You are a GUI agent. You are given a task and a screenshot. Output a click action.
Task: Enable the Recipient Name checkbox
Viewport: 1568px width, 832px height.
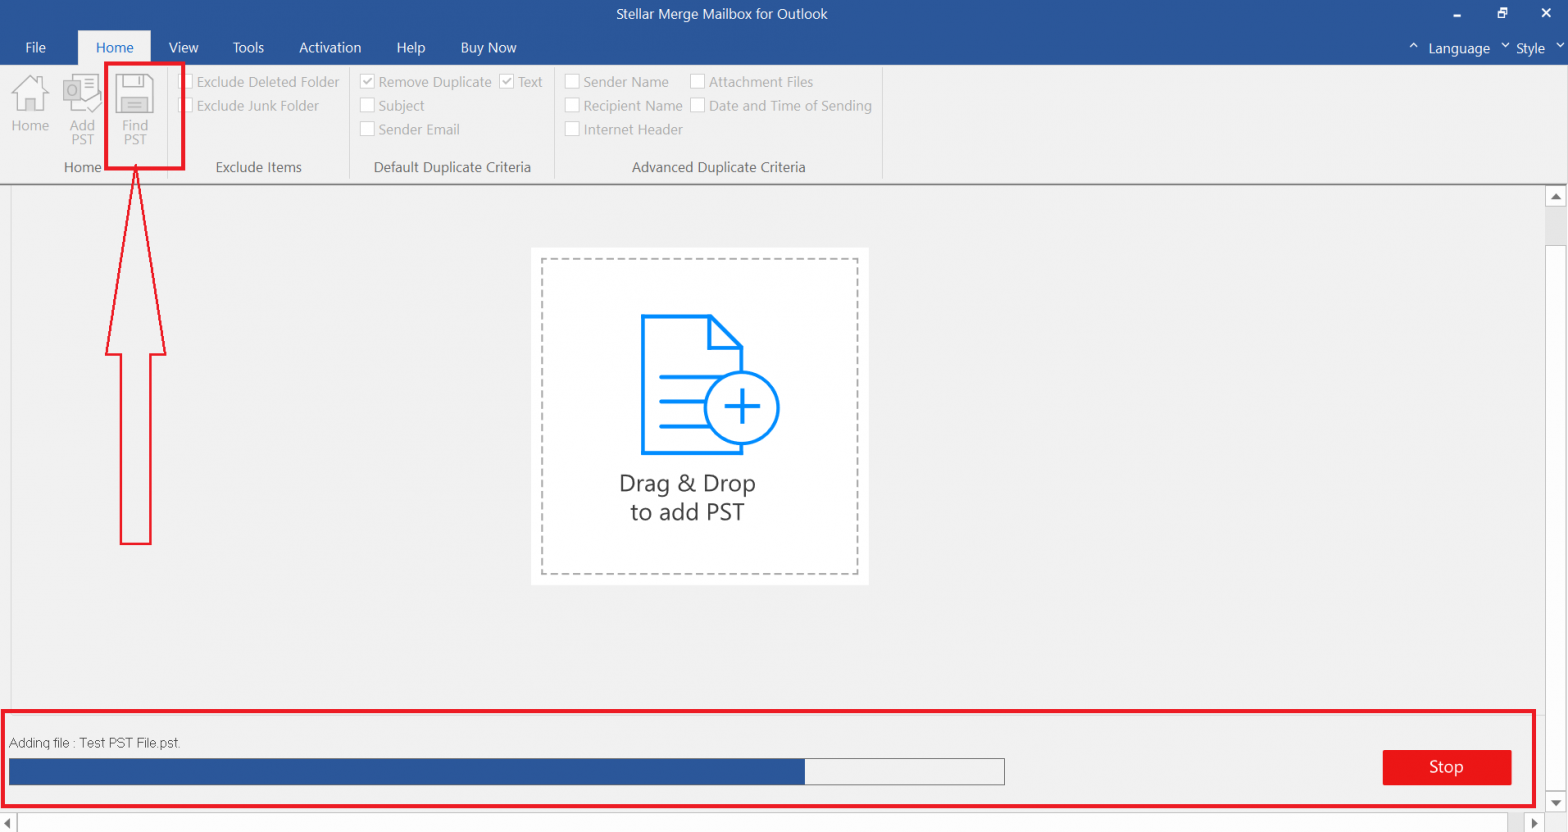(572, 105)
